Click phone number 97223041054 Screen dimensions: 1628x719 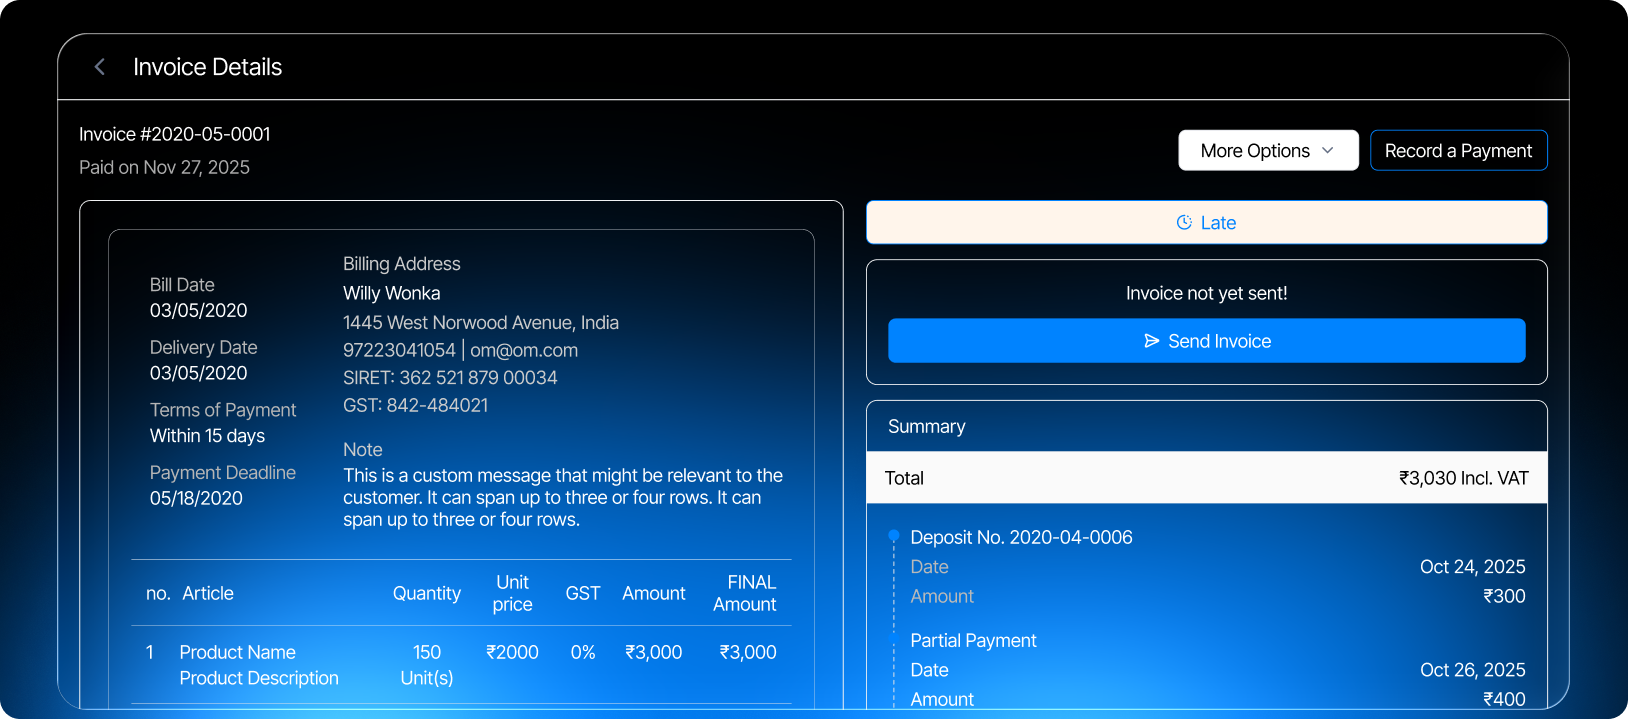pos(399,350)
